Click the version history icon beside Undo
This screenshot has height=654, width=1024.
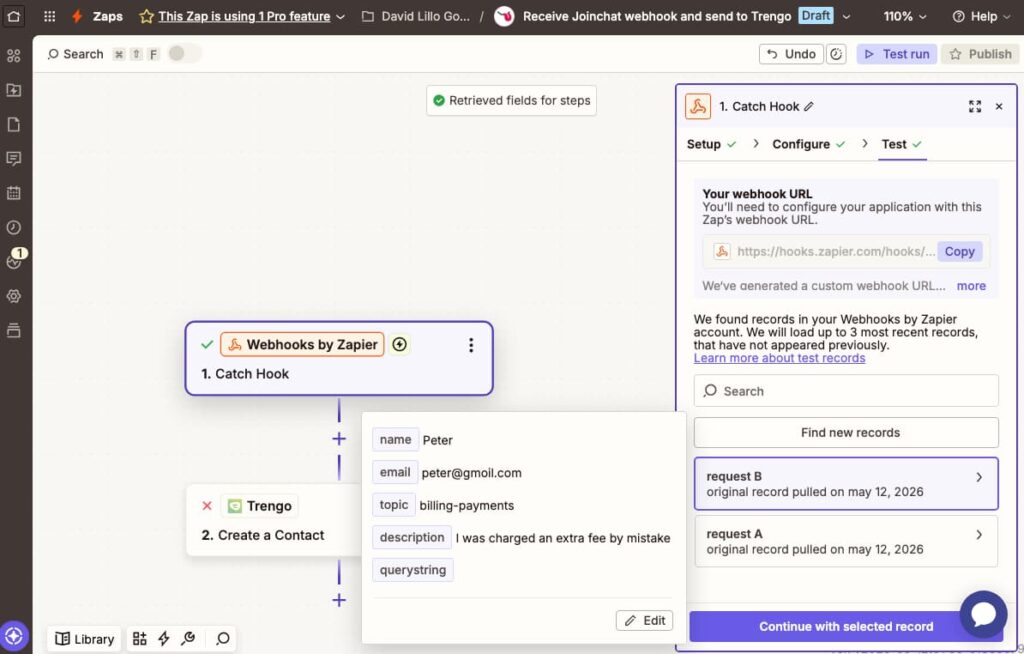[836, 54]
